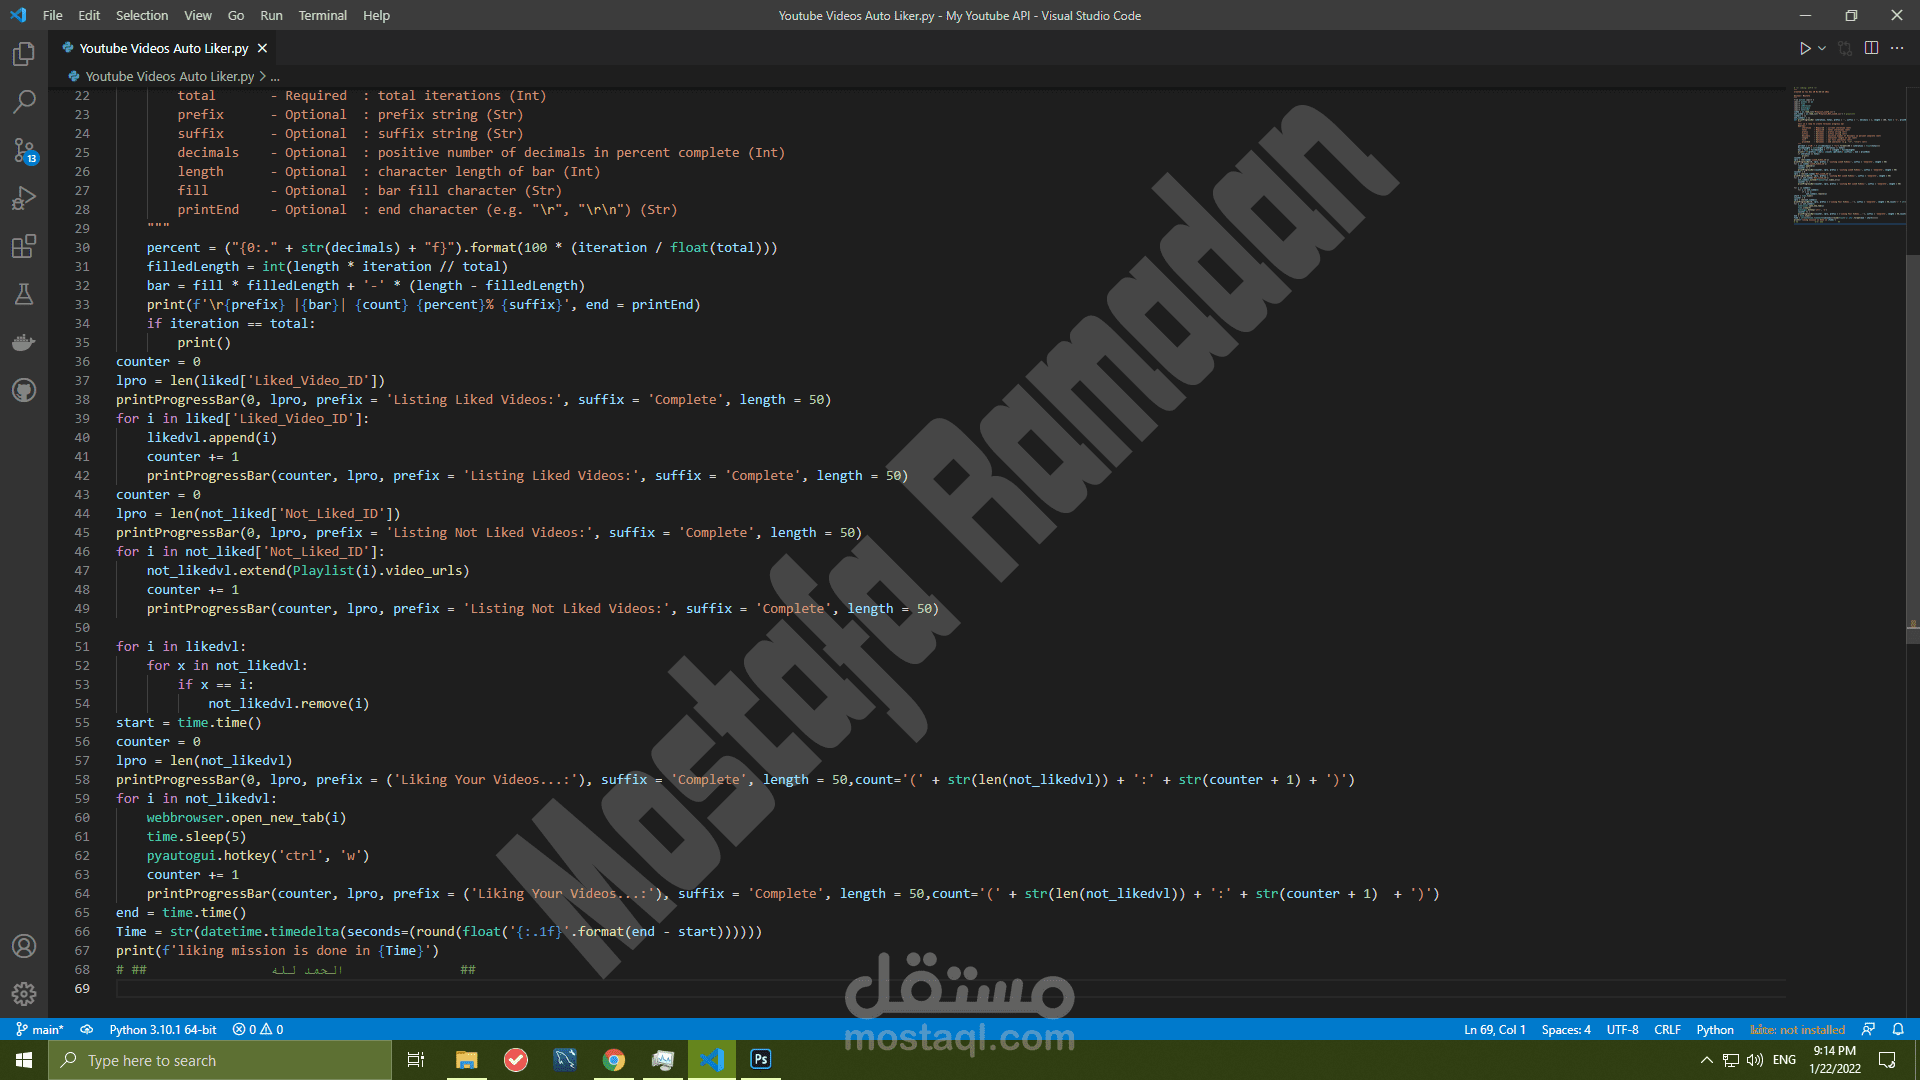Toggle the Split Editor button top right
The width and height of the screenshot is (1920, 1080).
coord(1870,47)
